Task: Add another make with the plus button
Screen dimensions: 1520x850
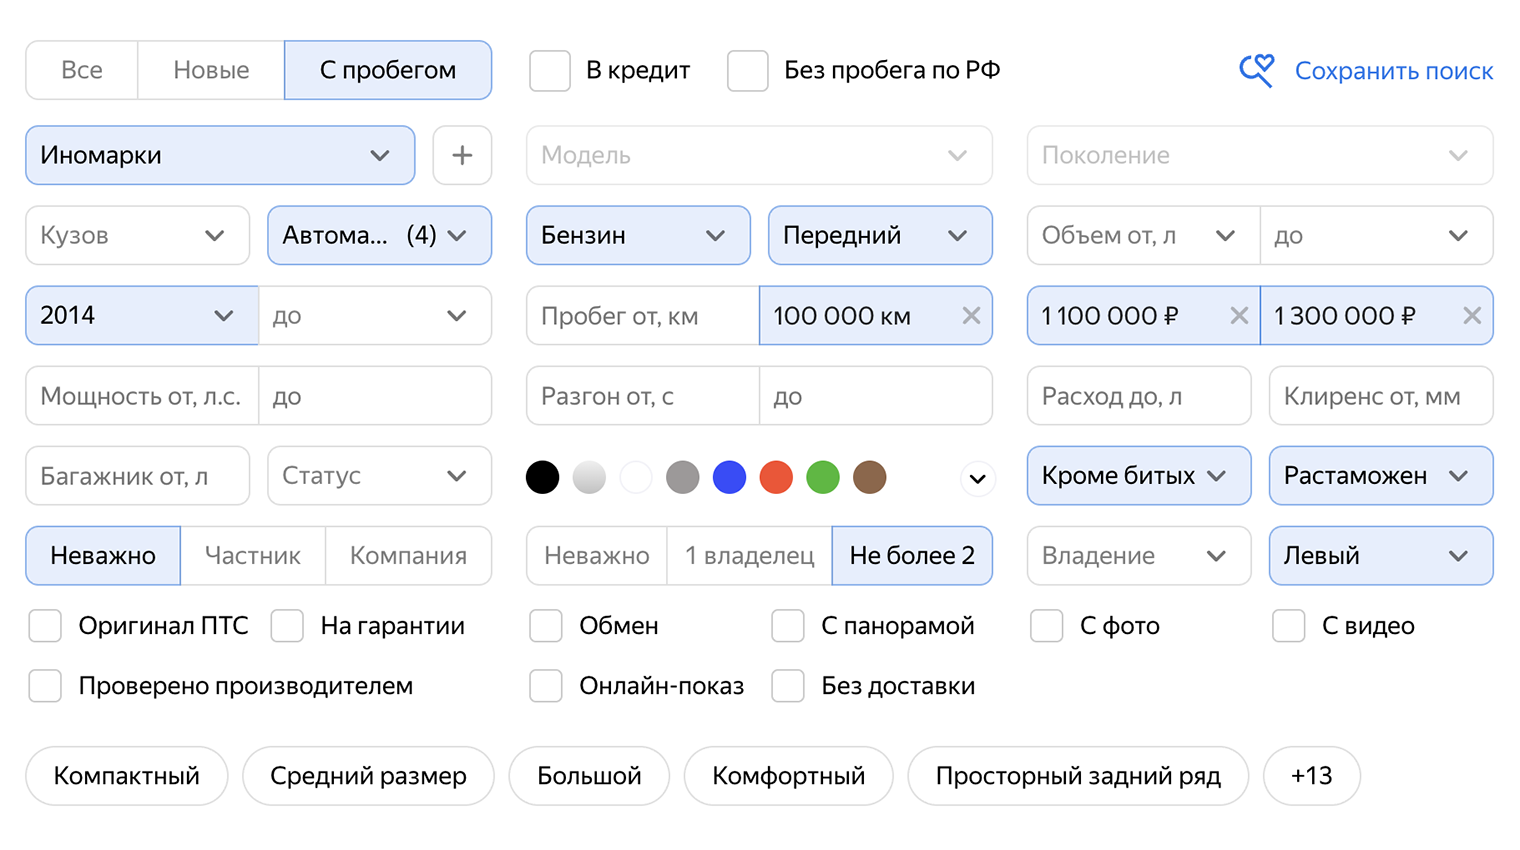Action: tap(462, 155)
